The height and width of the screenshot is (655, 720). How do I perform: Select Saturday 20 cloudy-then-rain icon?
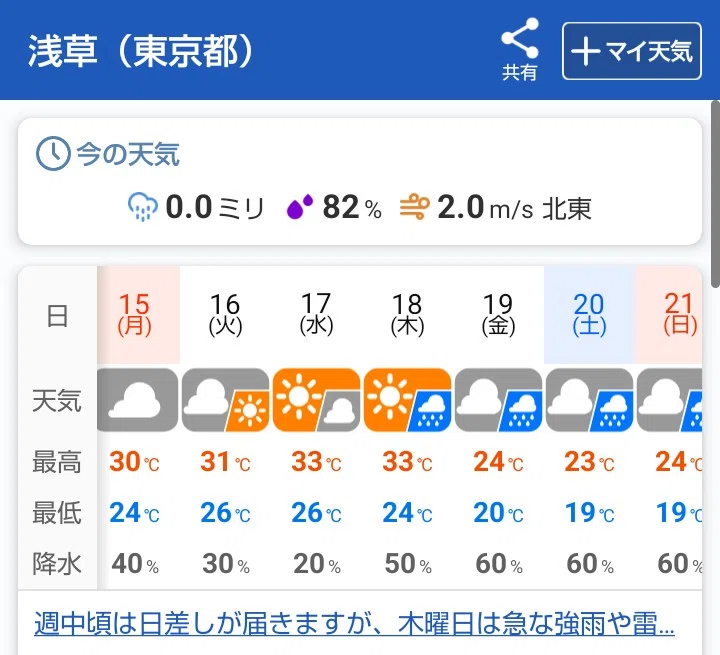coord(590,400)
